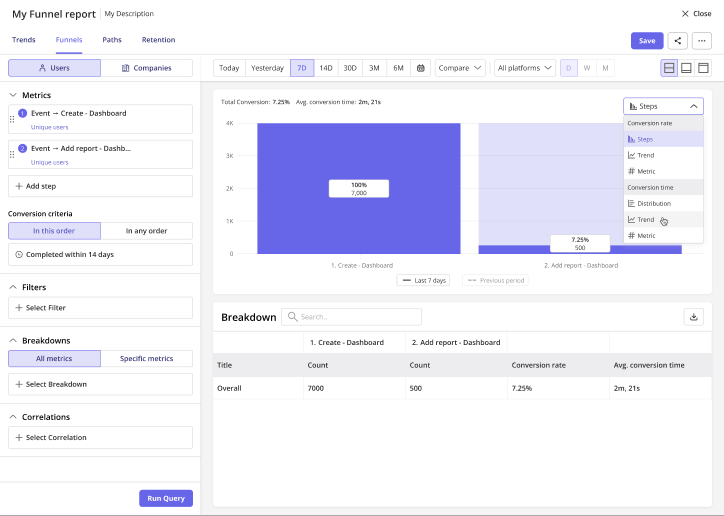Screen dimensions: 724x516
Task: Choose Trend under Conversion rate
Action: click(x=664, y=156)
